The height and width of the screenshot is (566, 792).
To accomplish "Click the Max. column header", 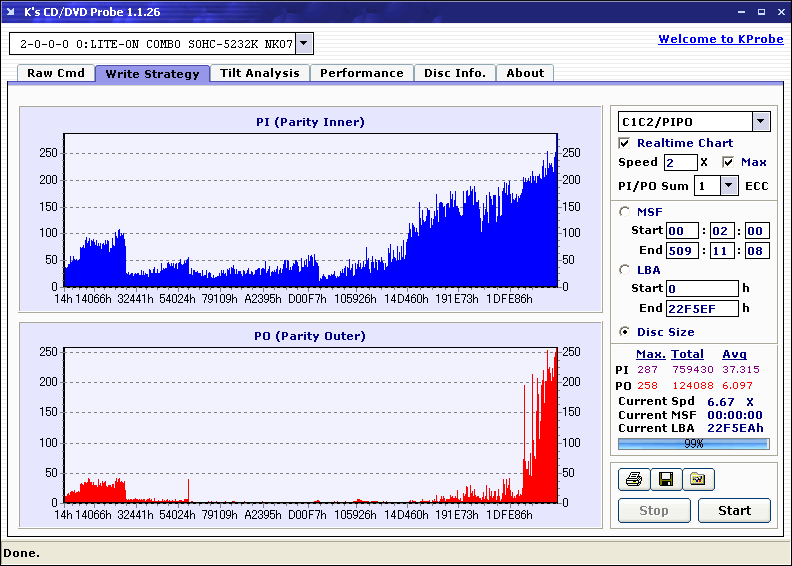I will click(x=651, y=354).
